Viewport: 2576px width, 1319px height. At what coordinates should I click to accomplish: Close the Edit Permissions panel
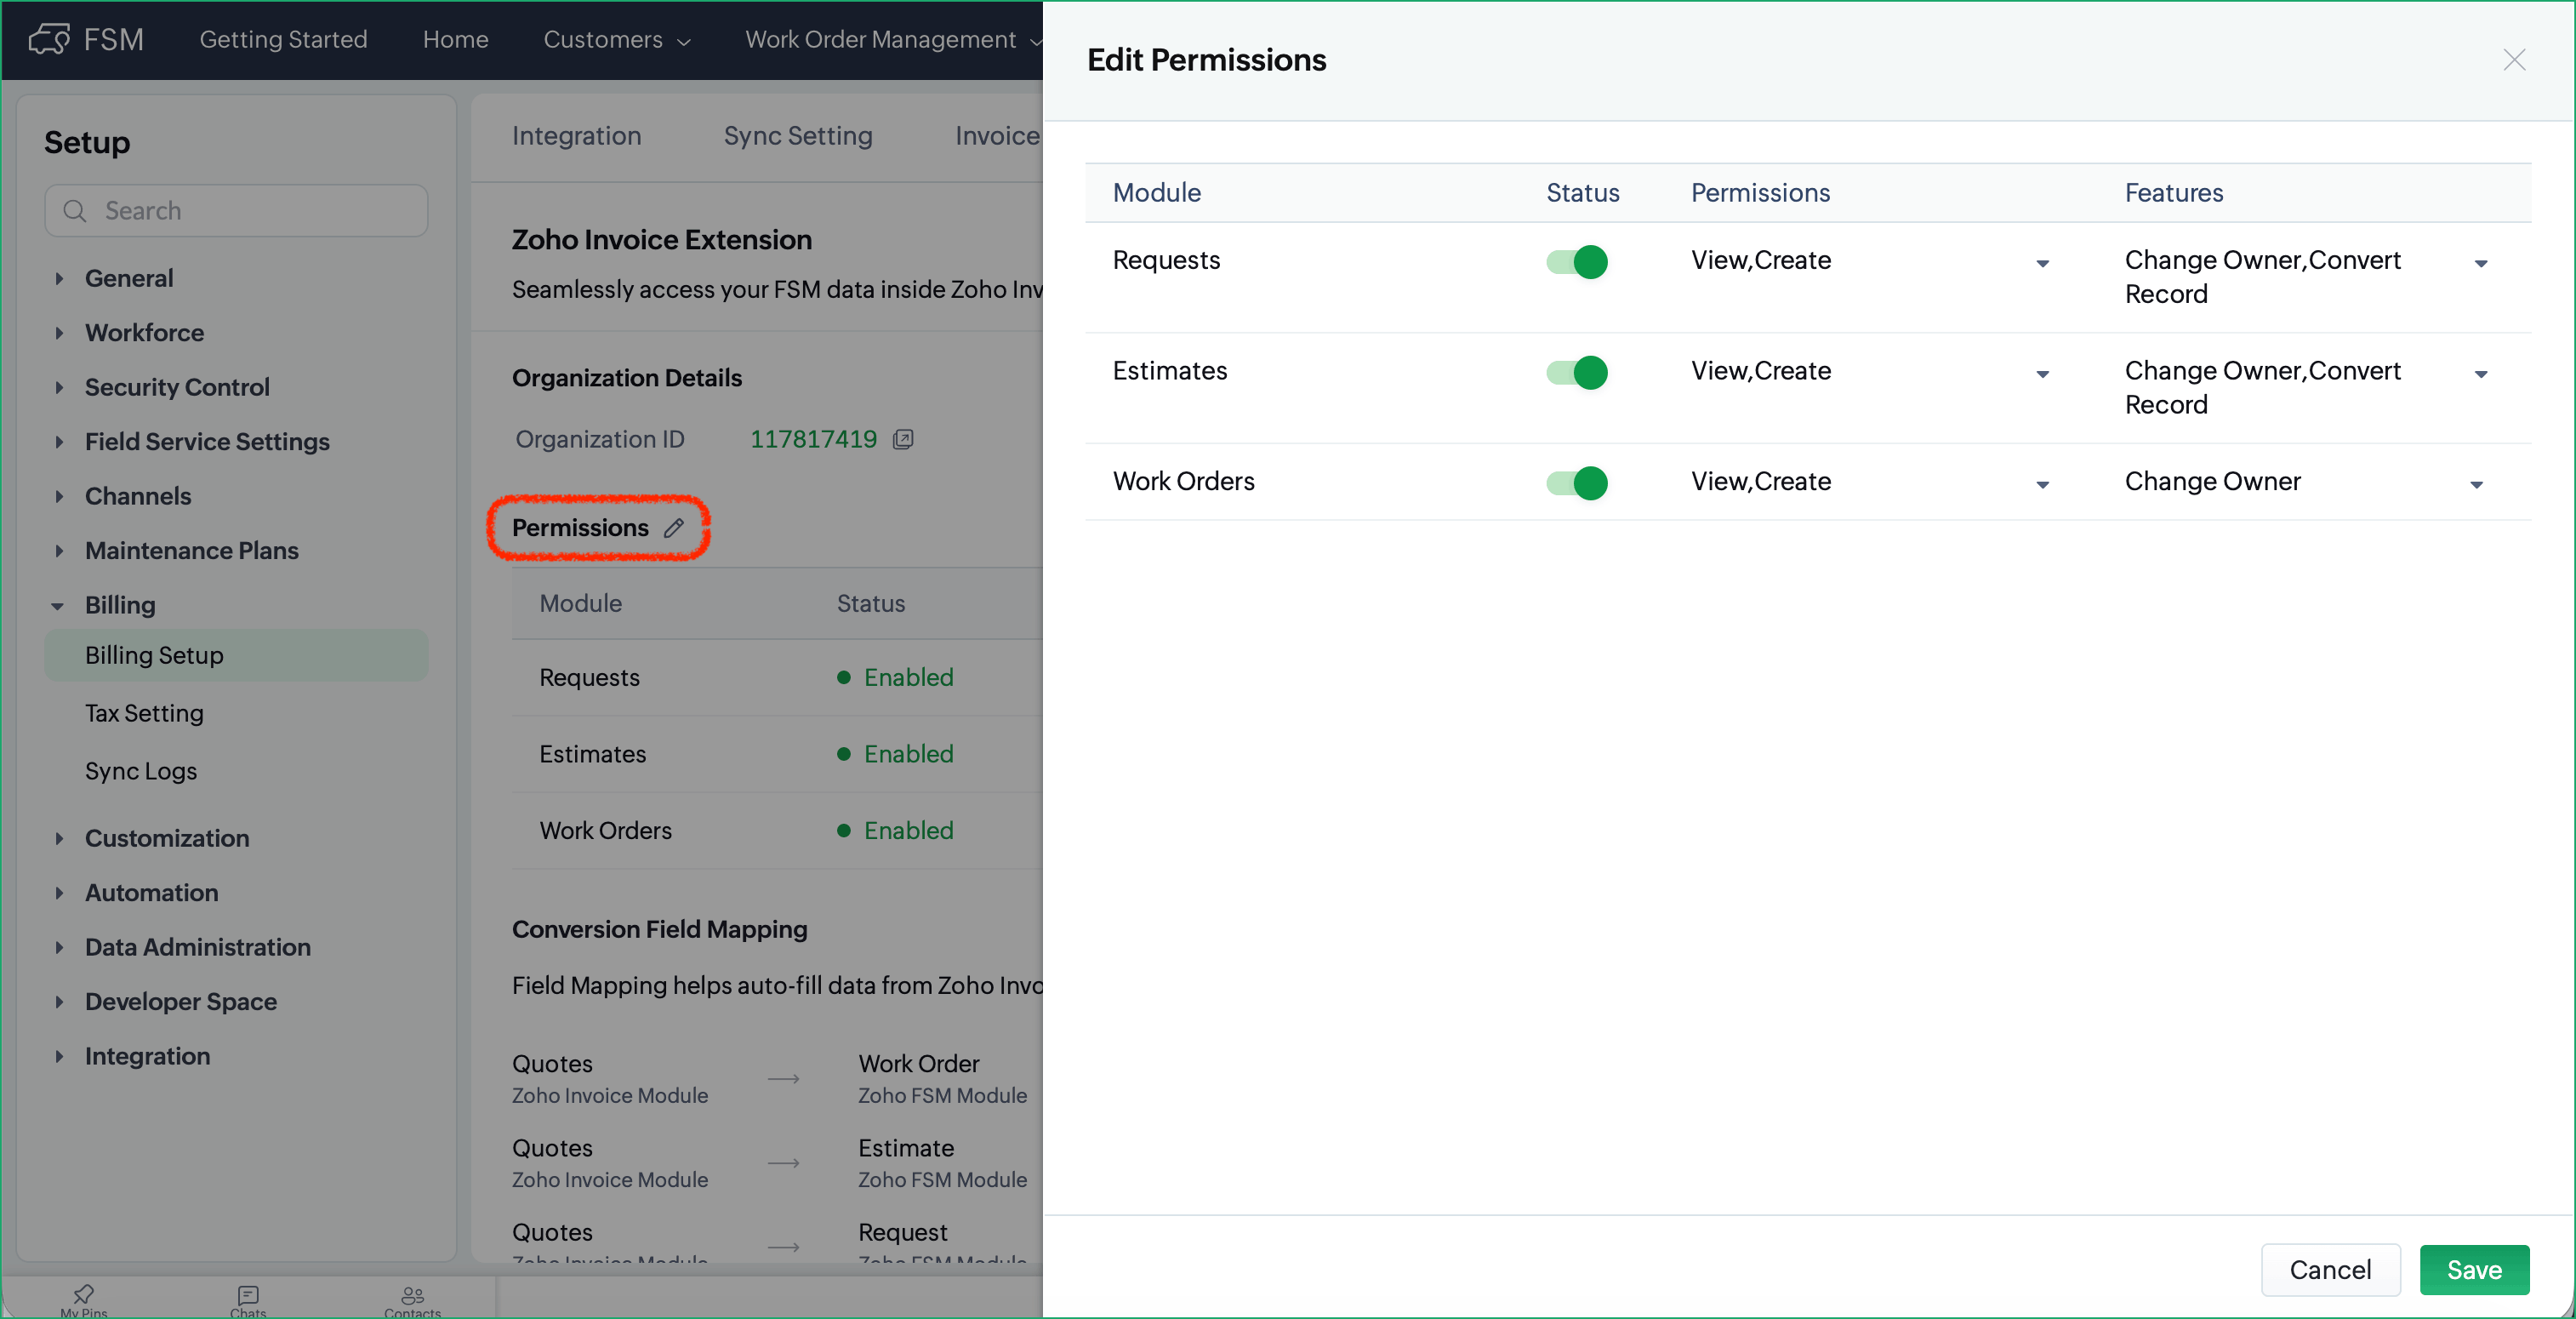tap(2514, 60)
